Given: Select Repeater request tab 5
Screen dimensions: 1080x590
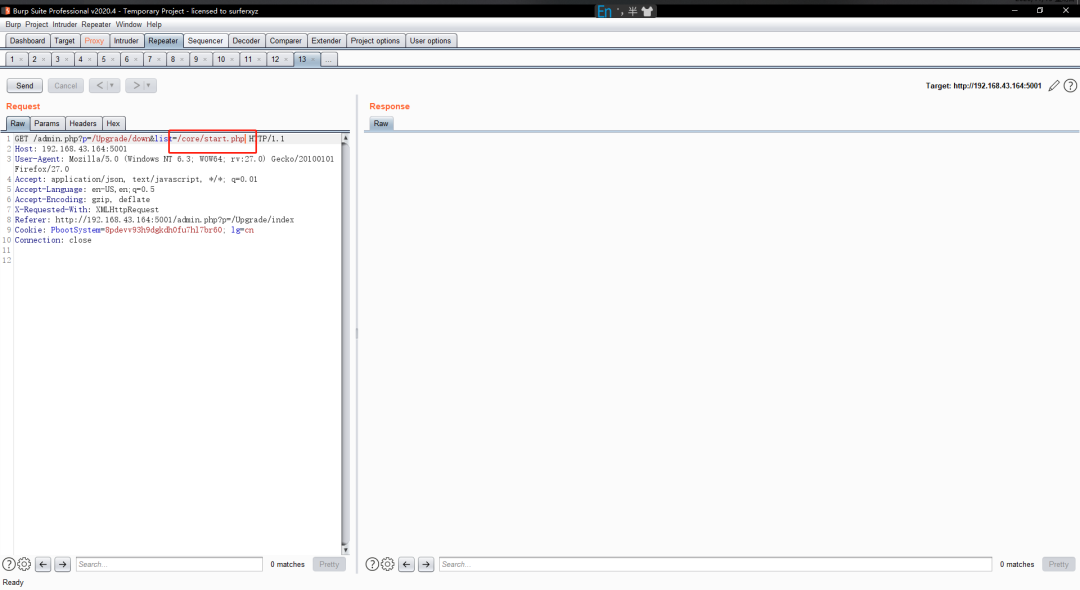Looking at the screenshot, I should 103,59.
